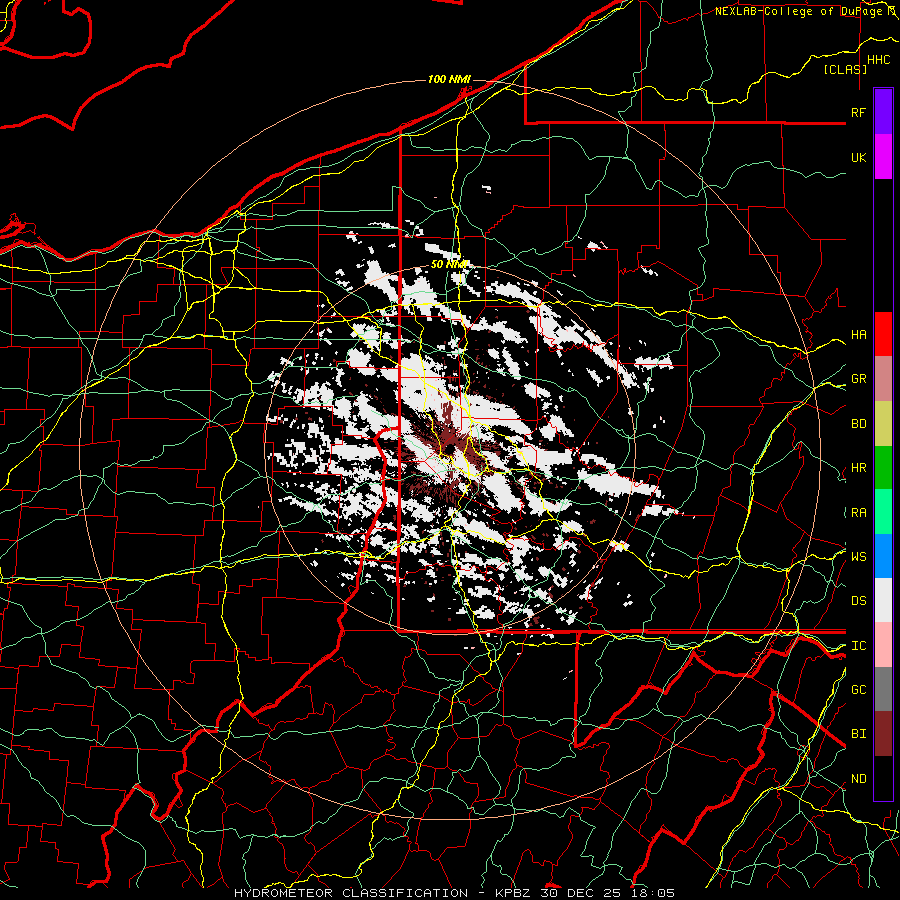Screen dimensions: 900x900
Task: Click the "HHC" product code text
Action: point(878,60)
